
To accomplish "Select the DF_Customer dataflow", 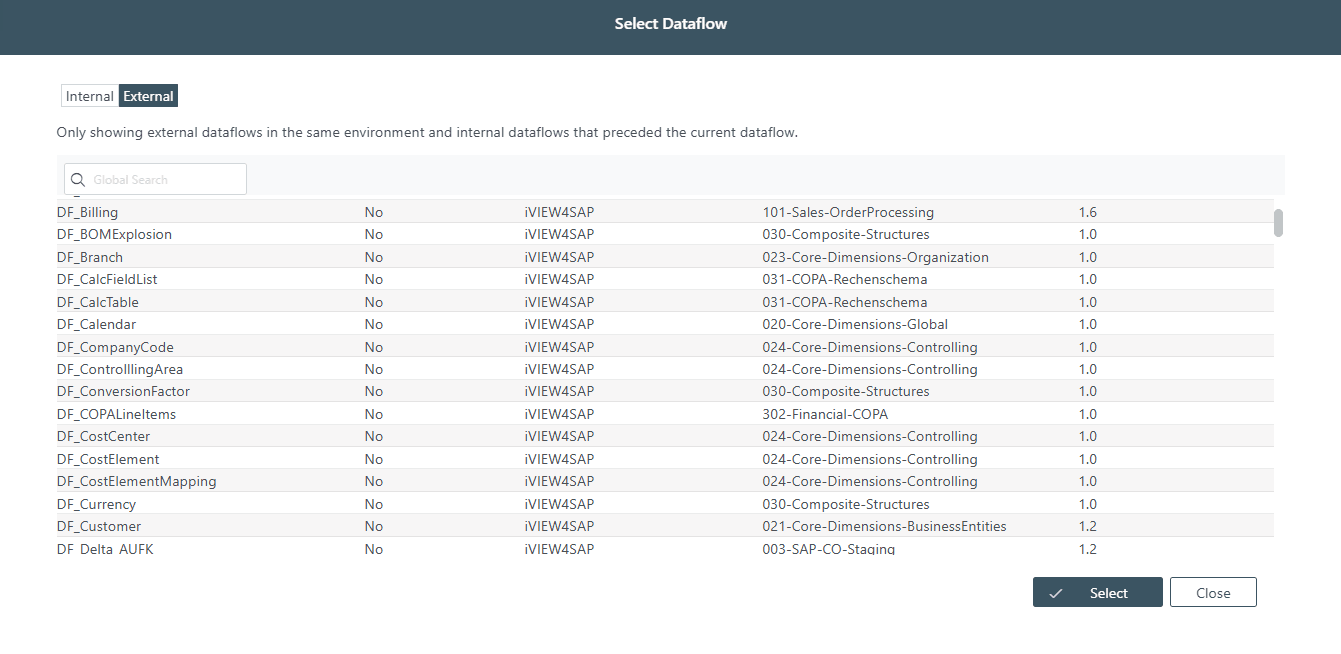I will coord(98,526).
